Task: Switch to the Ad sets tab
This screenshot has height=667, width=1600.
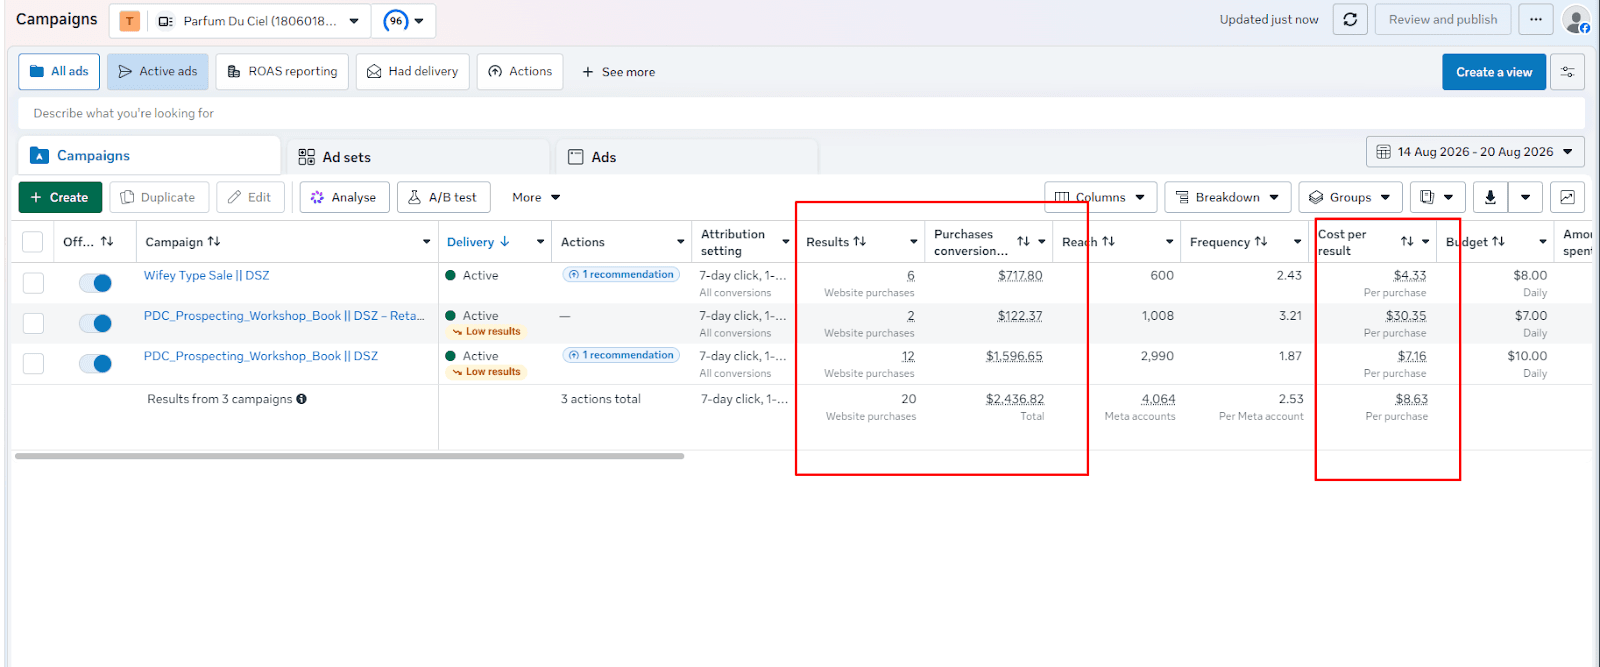Action: coord(419,157)
